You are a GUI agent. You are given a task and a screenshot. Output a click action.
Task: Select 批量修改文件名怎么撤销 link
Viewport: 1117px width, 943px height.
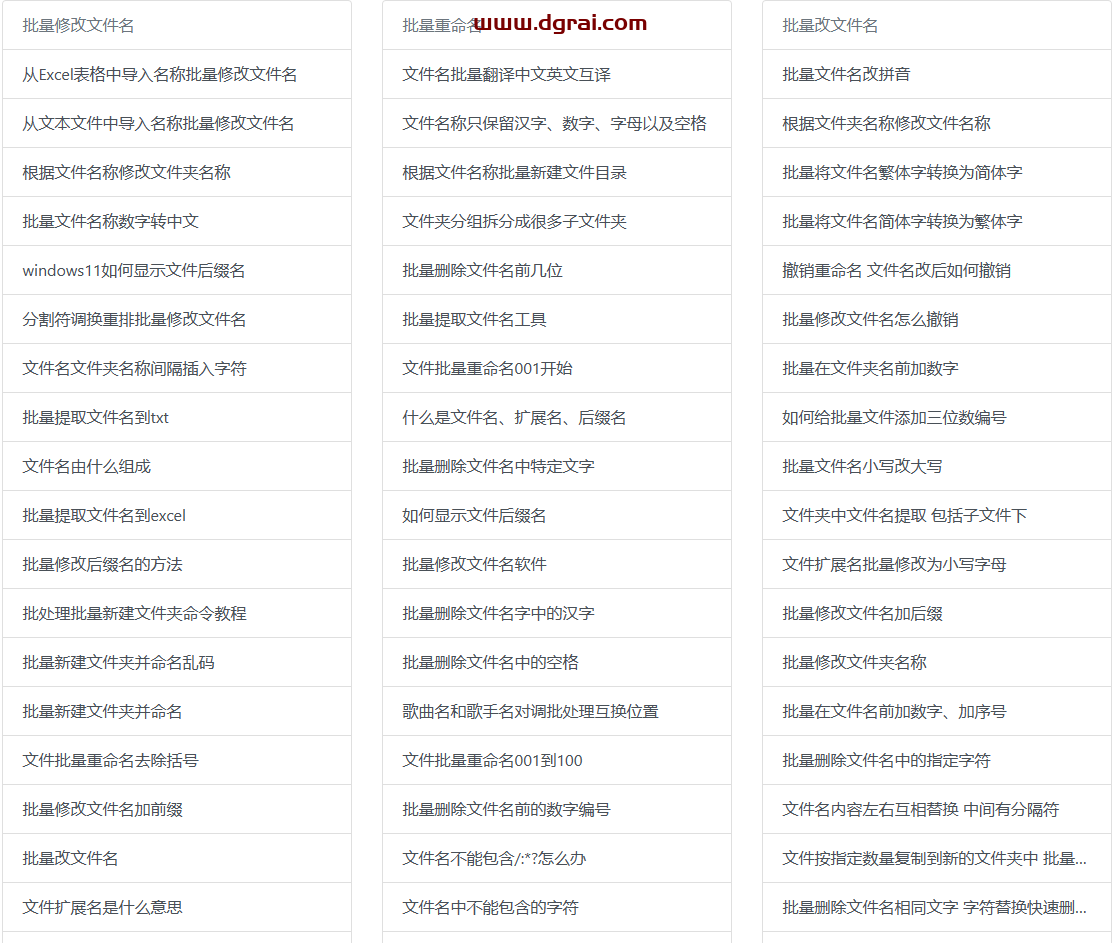[871, 319]
